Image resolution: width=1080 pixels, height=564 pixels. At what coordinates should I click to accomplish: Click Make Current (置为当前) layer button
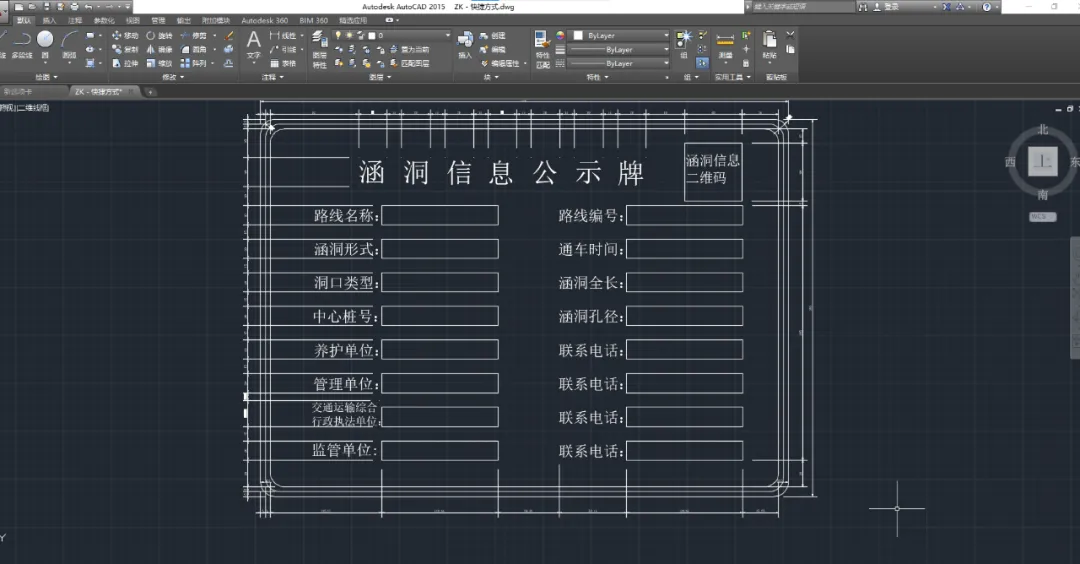pos(409,49)
